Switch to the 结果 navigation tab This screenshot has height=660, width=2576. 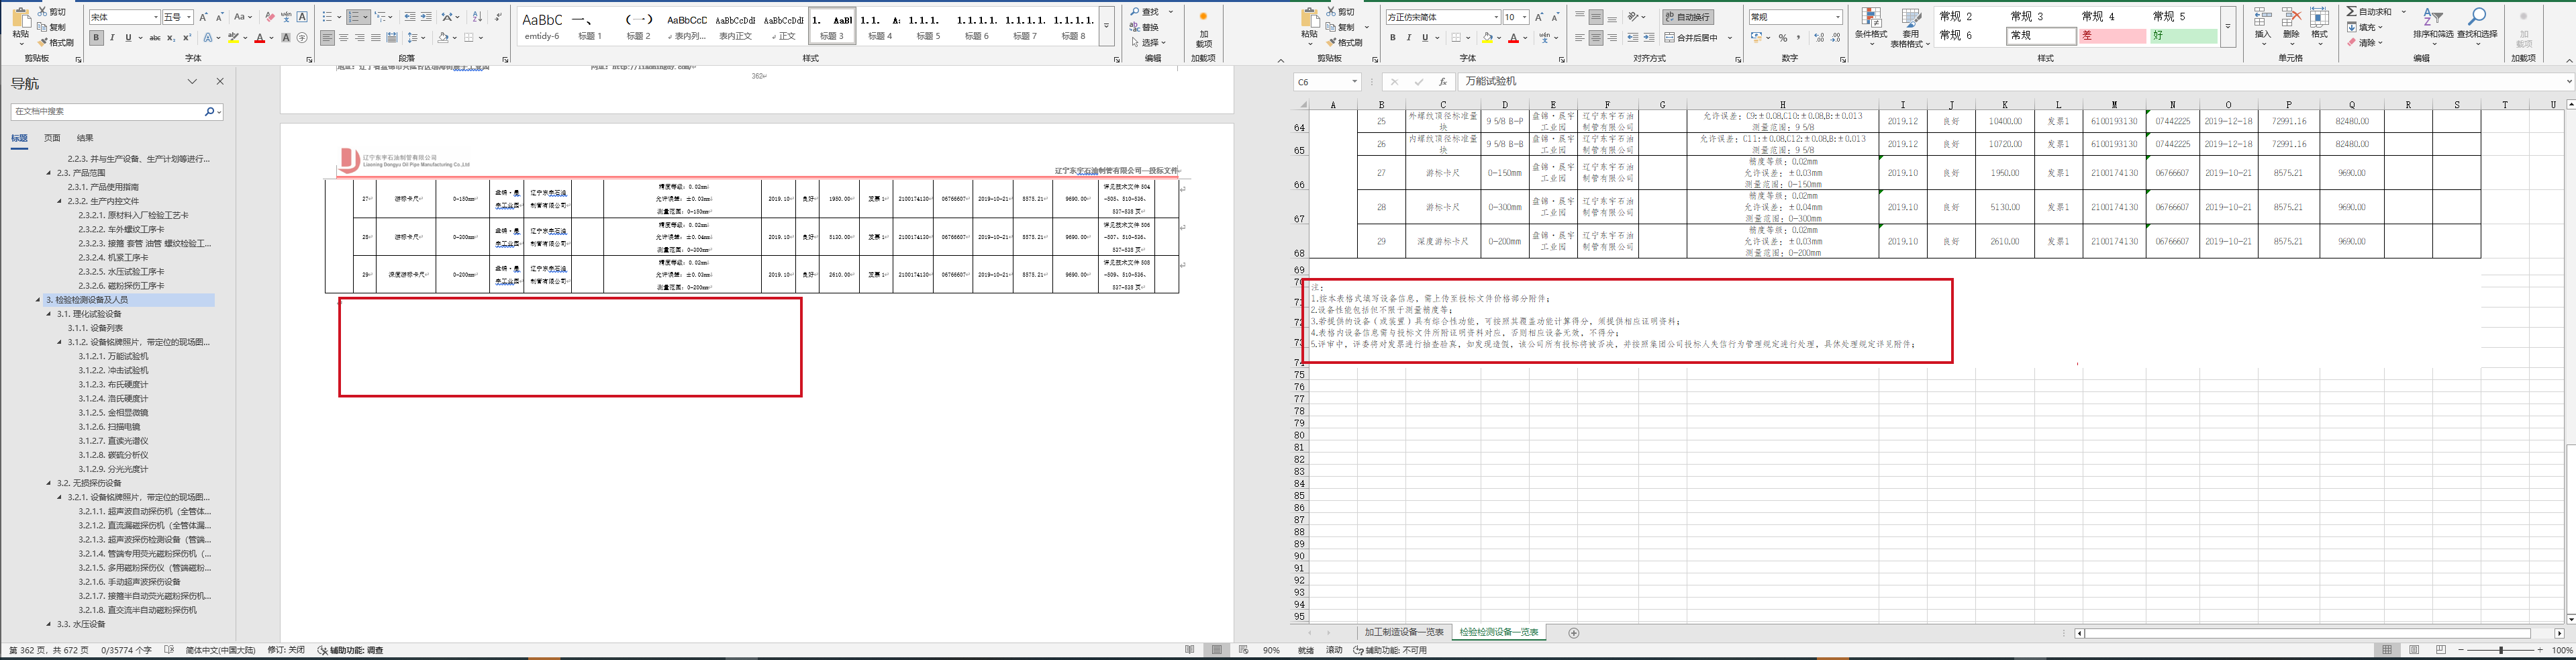click(x=85, y=138)
